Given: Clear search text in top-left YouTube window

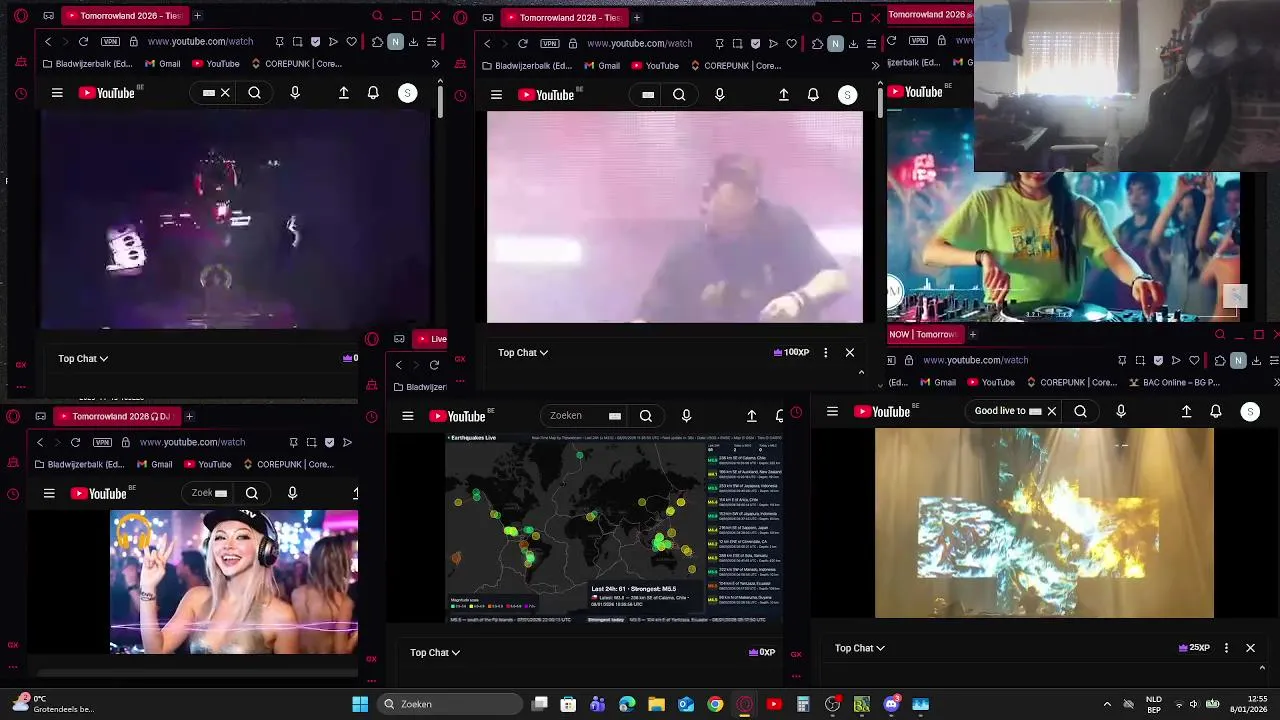Looking at the screenshot, I should (x=225, y=93).
